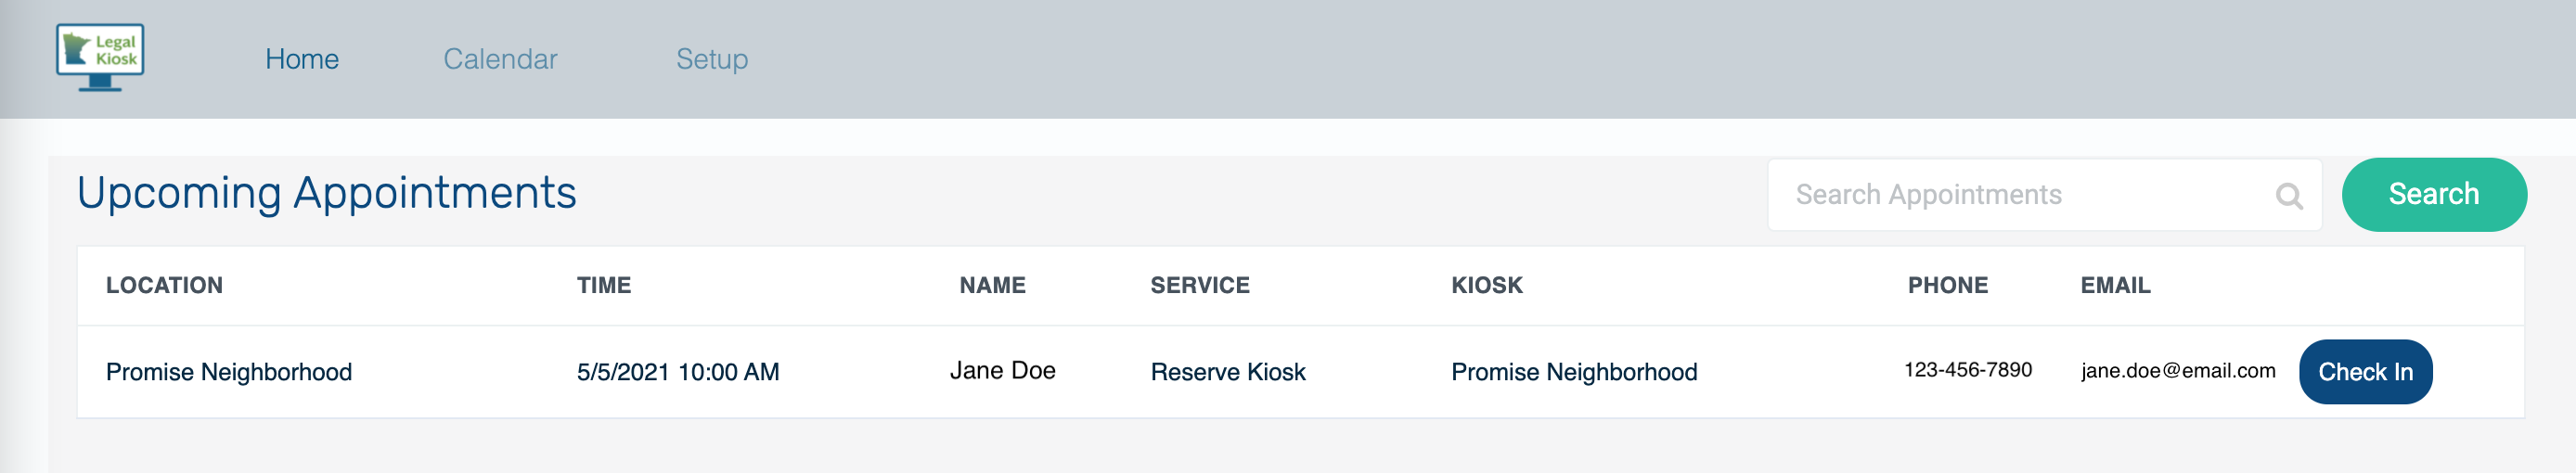Click the PHONE column header
This screenshot has height=473, width=2576.
tap(1948, 285)
